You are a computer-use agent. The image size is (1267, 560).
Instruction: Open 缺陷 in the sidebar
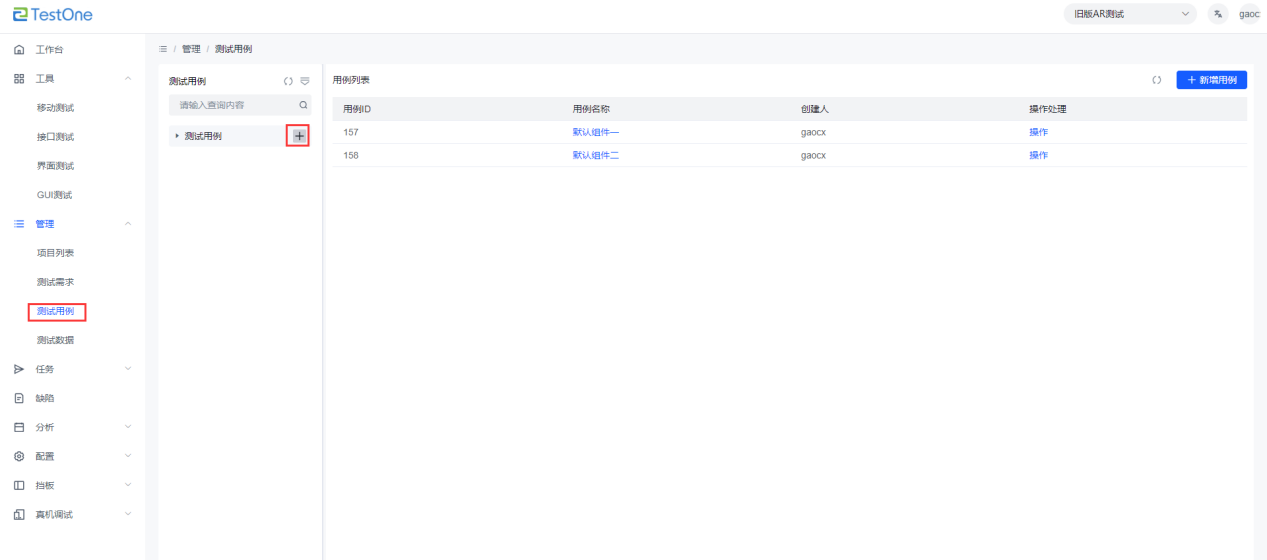click(x=45, y=398)
